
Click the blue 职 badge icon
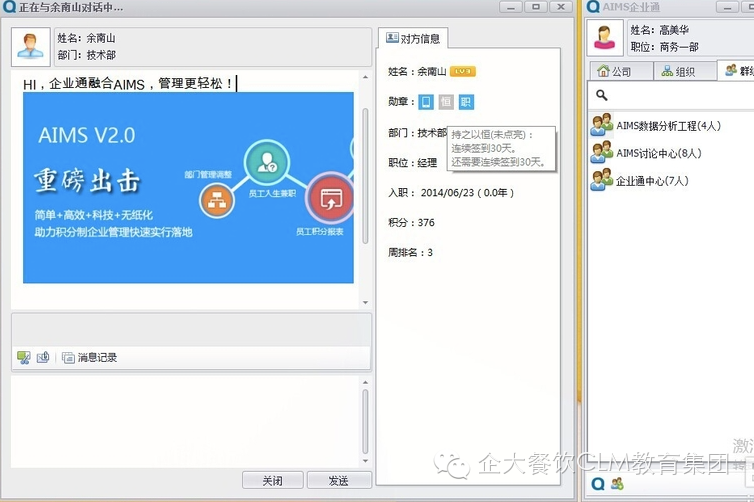[x=466, y=102]
